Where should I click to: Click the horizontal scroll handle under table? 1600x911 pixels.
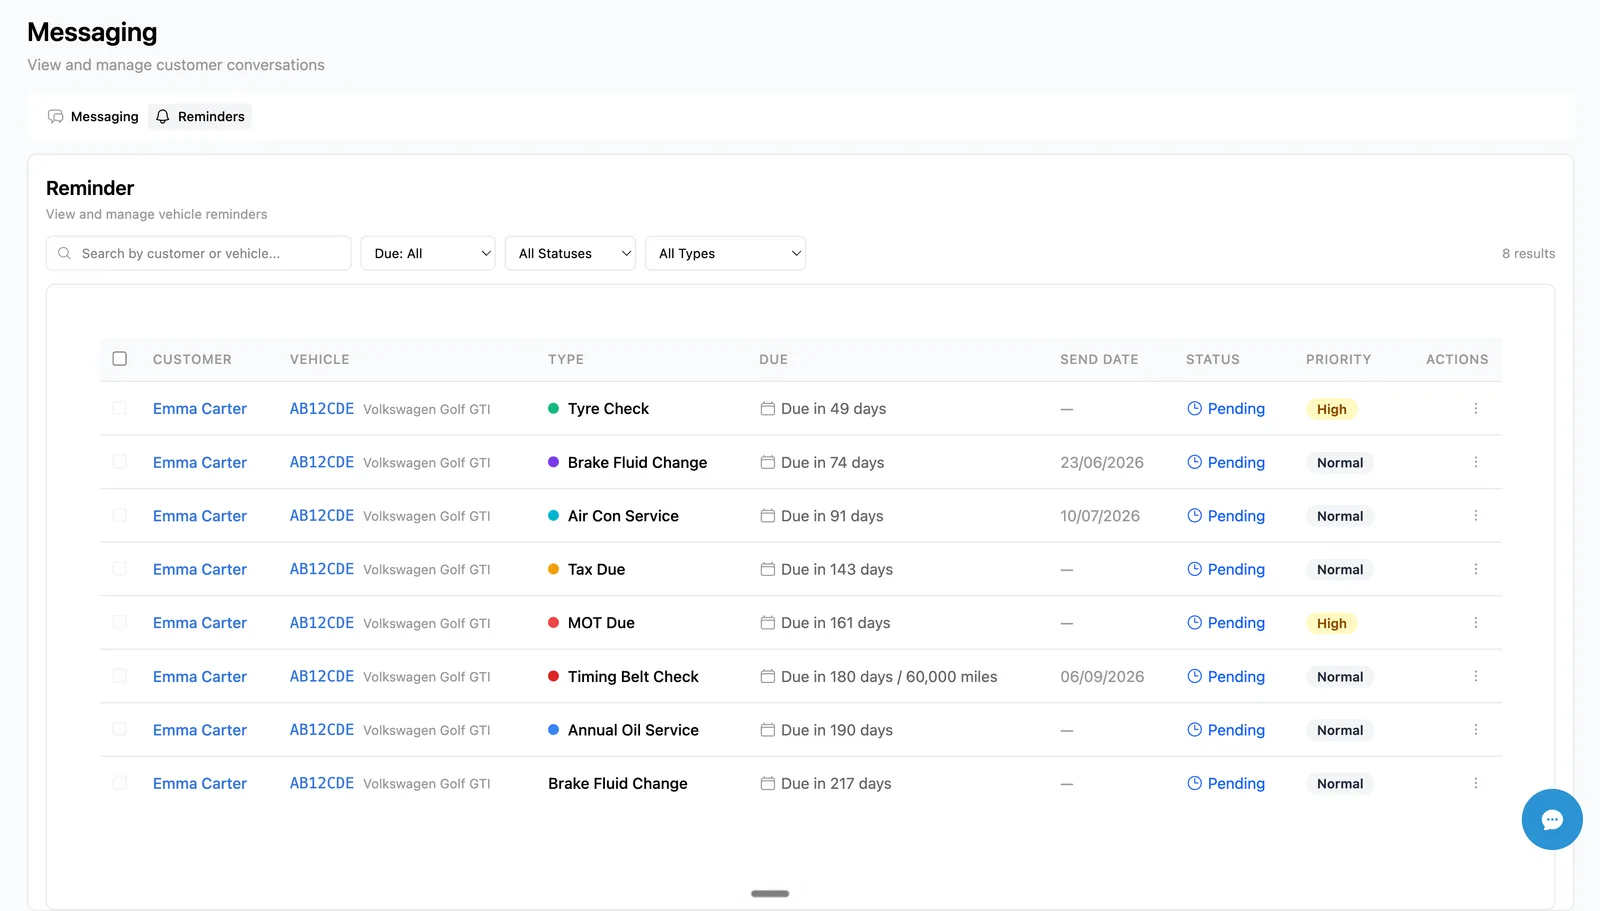click(x=770, y=894)
